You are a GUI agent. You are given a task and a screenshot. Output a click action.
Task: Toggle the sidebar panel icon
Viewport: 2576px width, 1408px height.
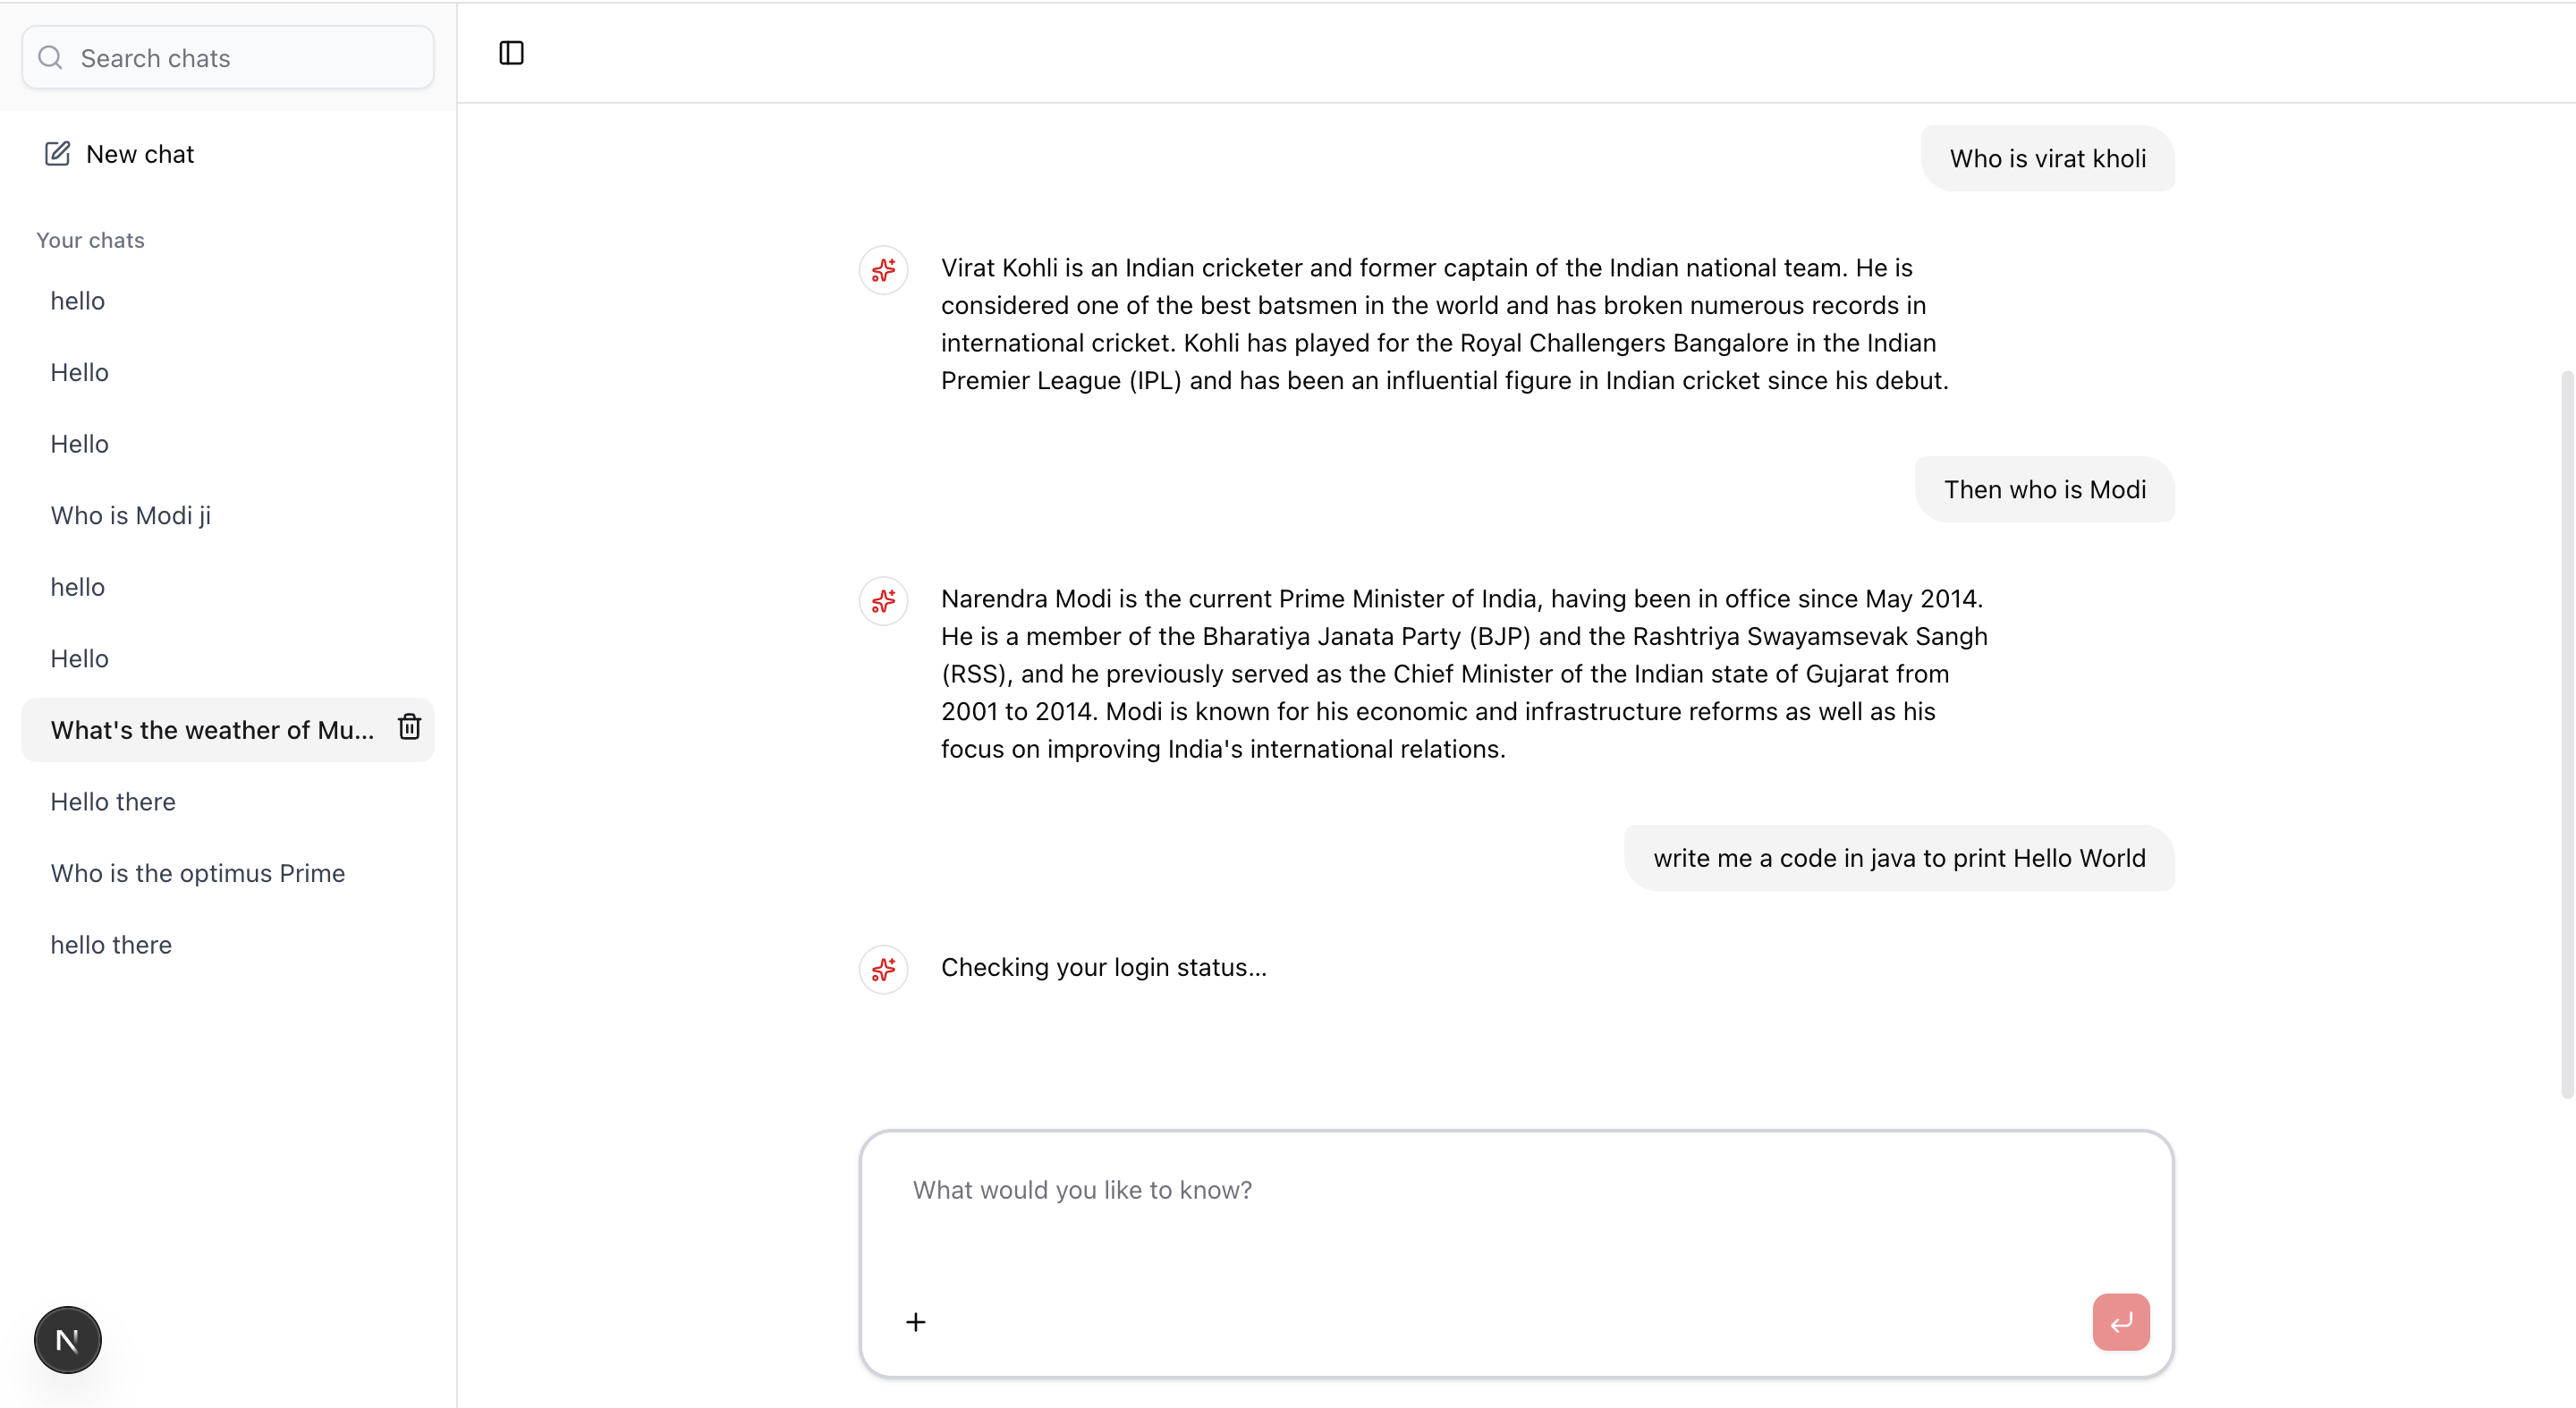pos(511,53)
